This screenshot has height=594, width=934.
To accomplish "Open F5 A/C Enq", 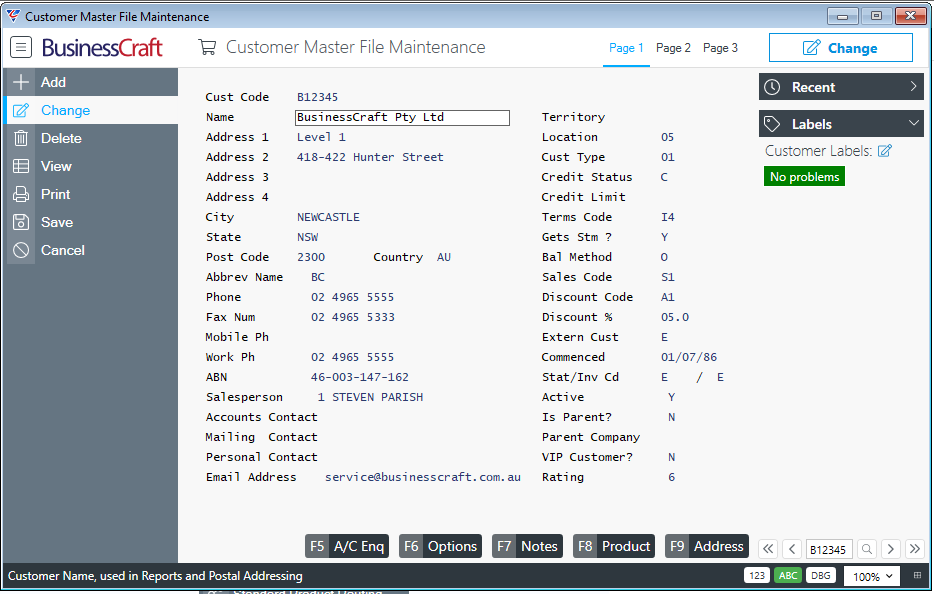I will [347, 546].
